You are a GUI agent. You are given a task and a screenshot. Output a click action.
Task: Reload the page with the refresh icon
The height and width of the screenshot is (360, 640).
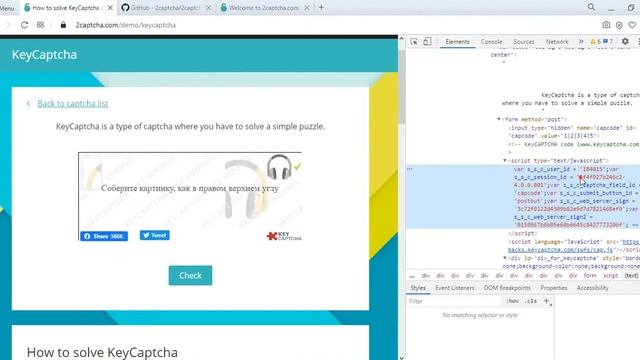click(x=24, y=25)
